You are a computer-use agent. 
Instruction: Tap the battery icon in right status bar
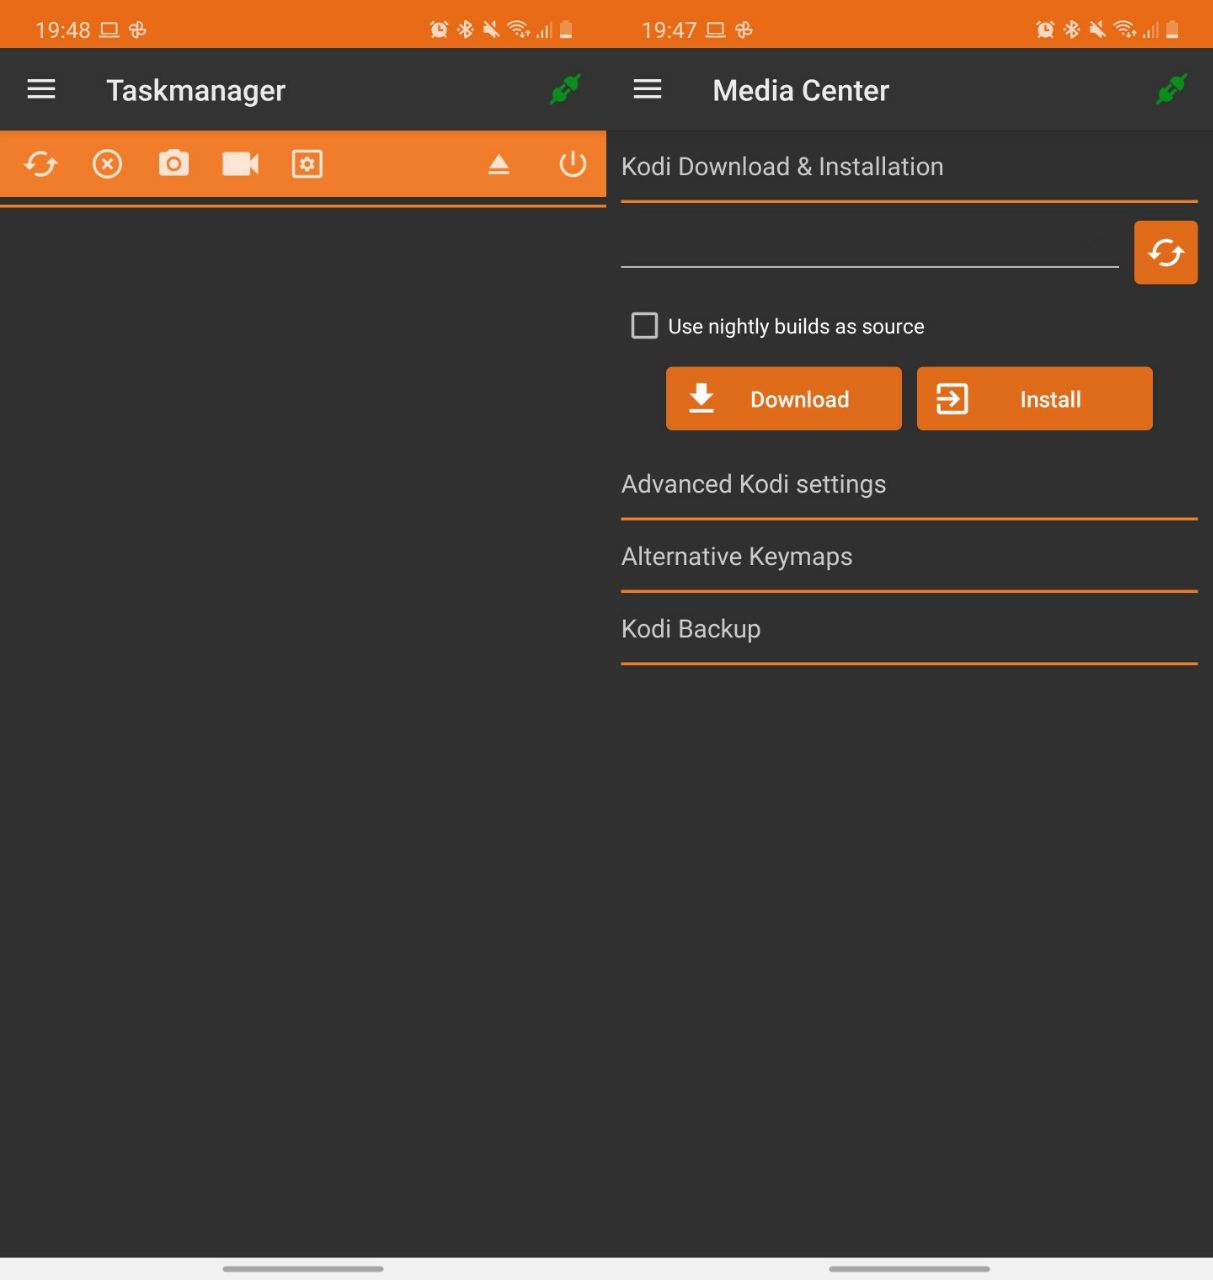coord(1172,29)
